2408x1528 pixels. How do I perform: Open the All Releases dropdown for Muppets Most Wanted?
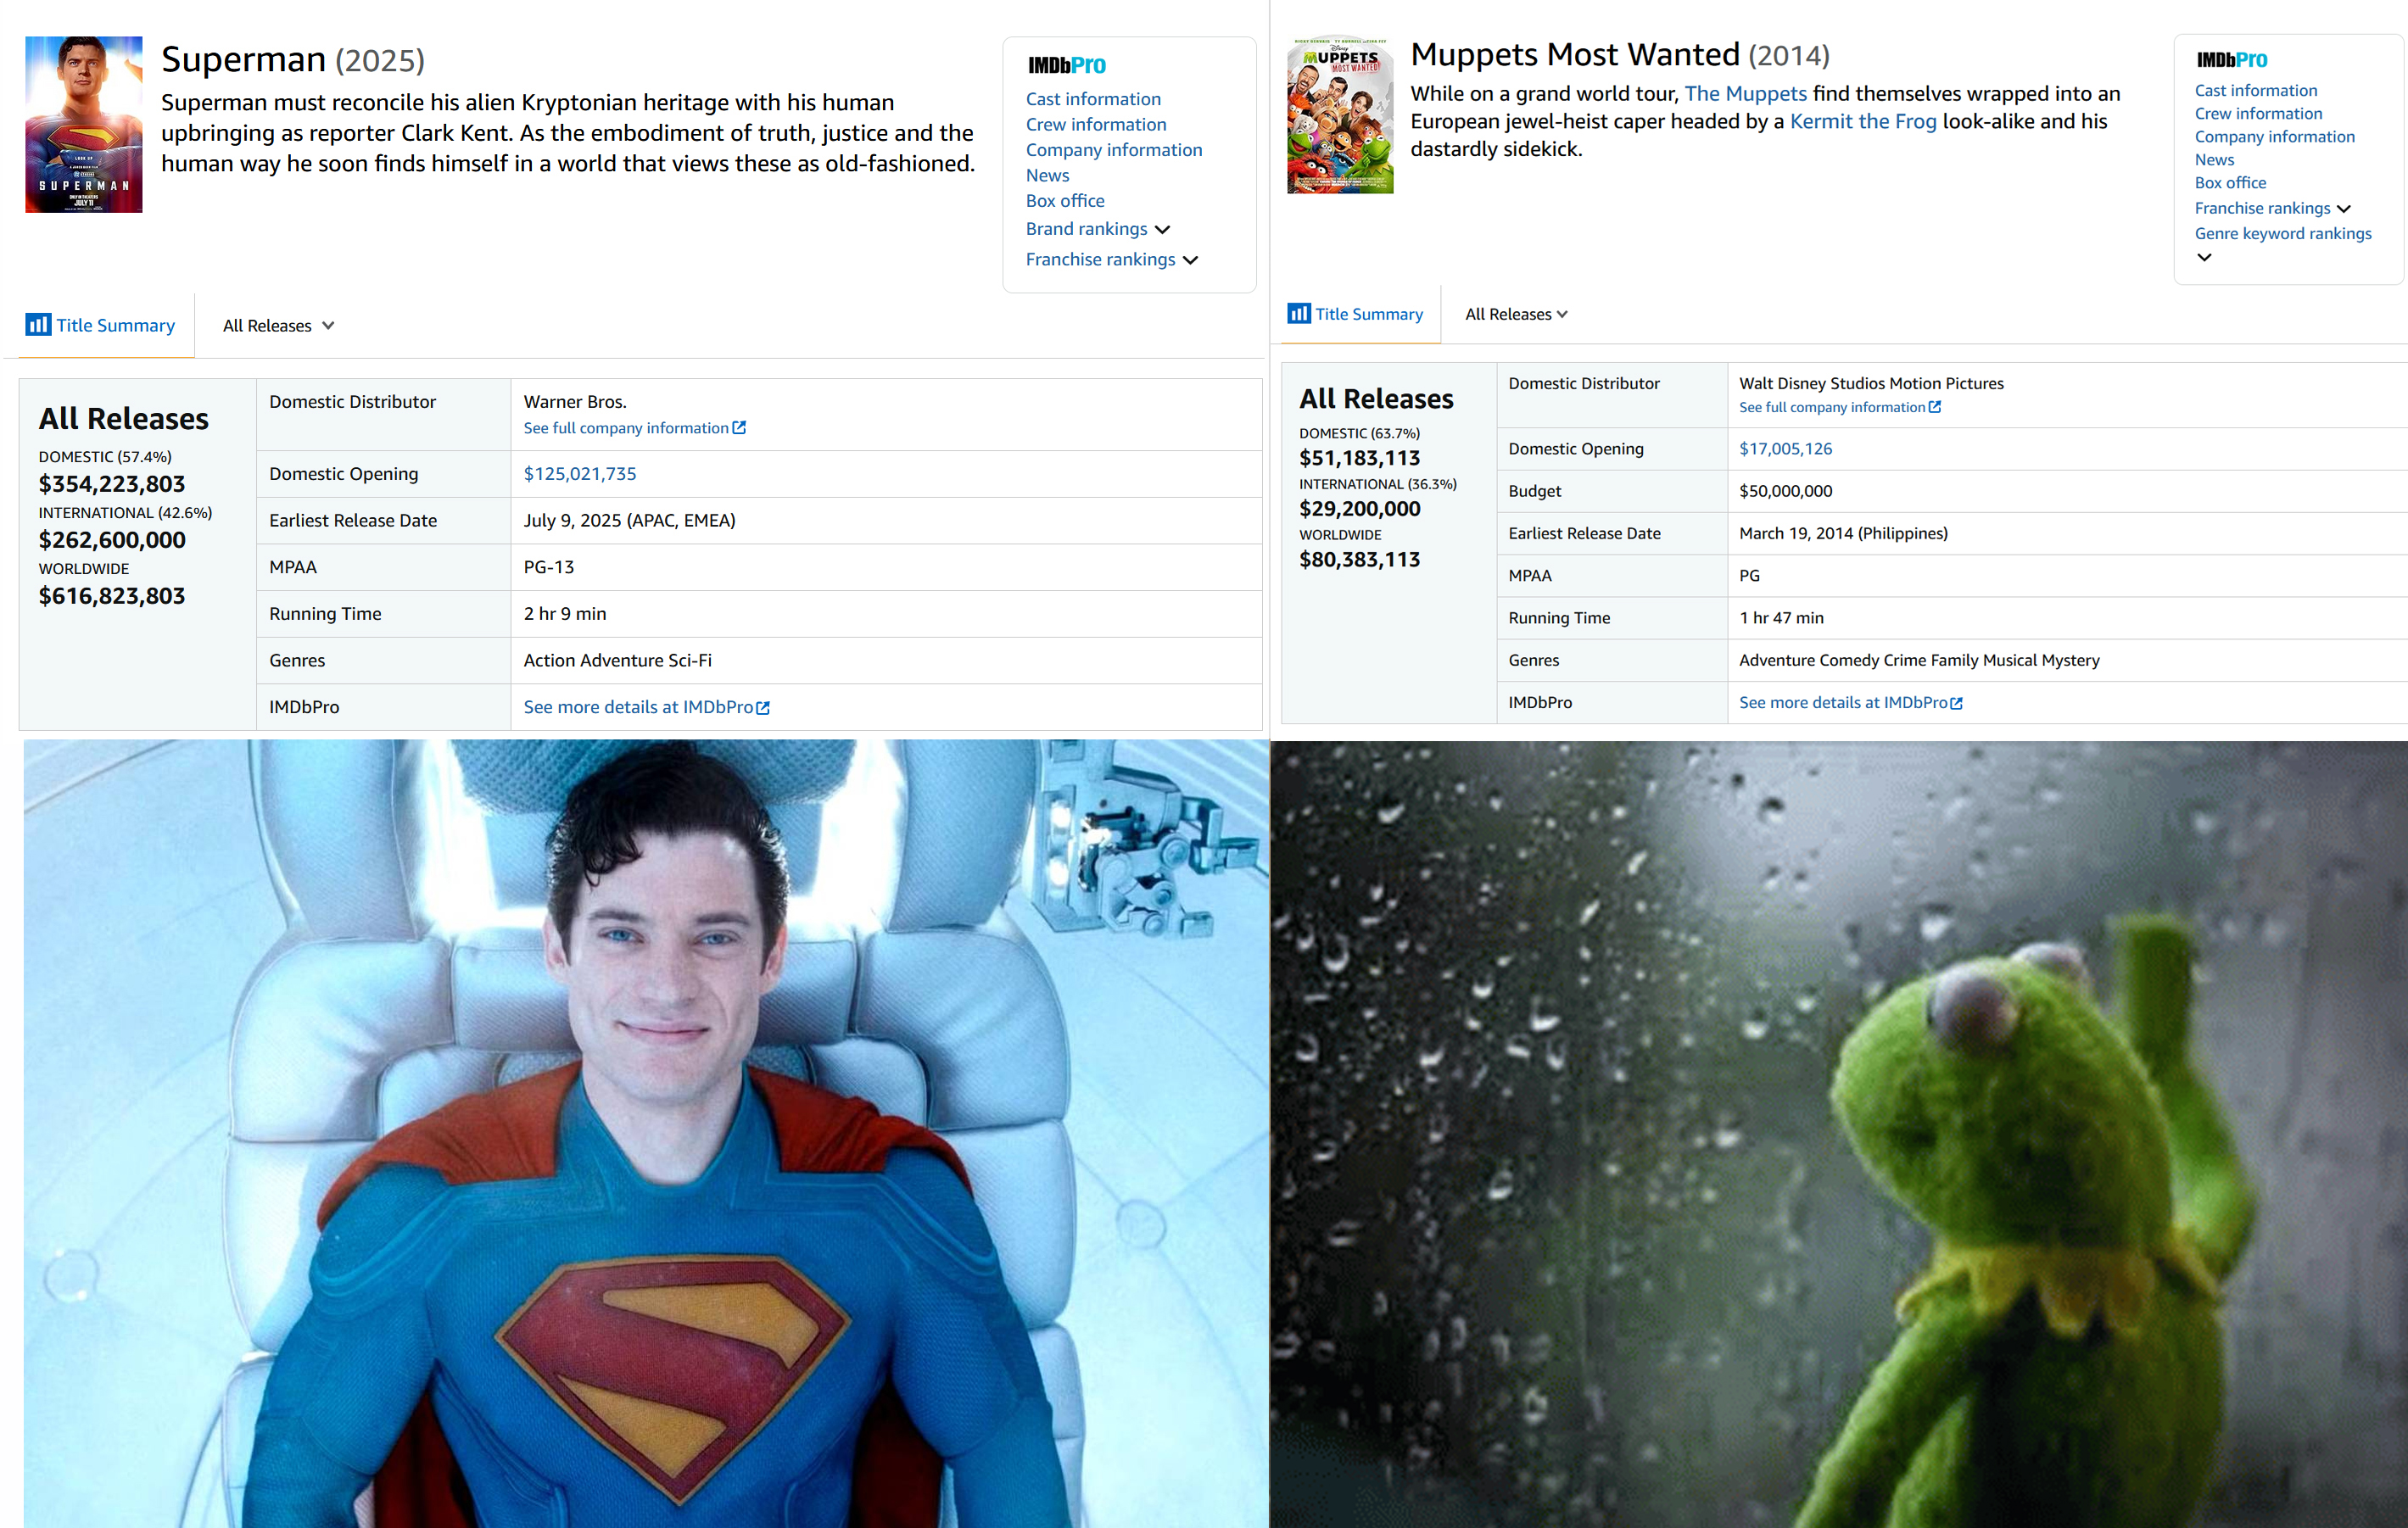click(1515, 314)
